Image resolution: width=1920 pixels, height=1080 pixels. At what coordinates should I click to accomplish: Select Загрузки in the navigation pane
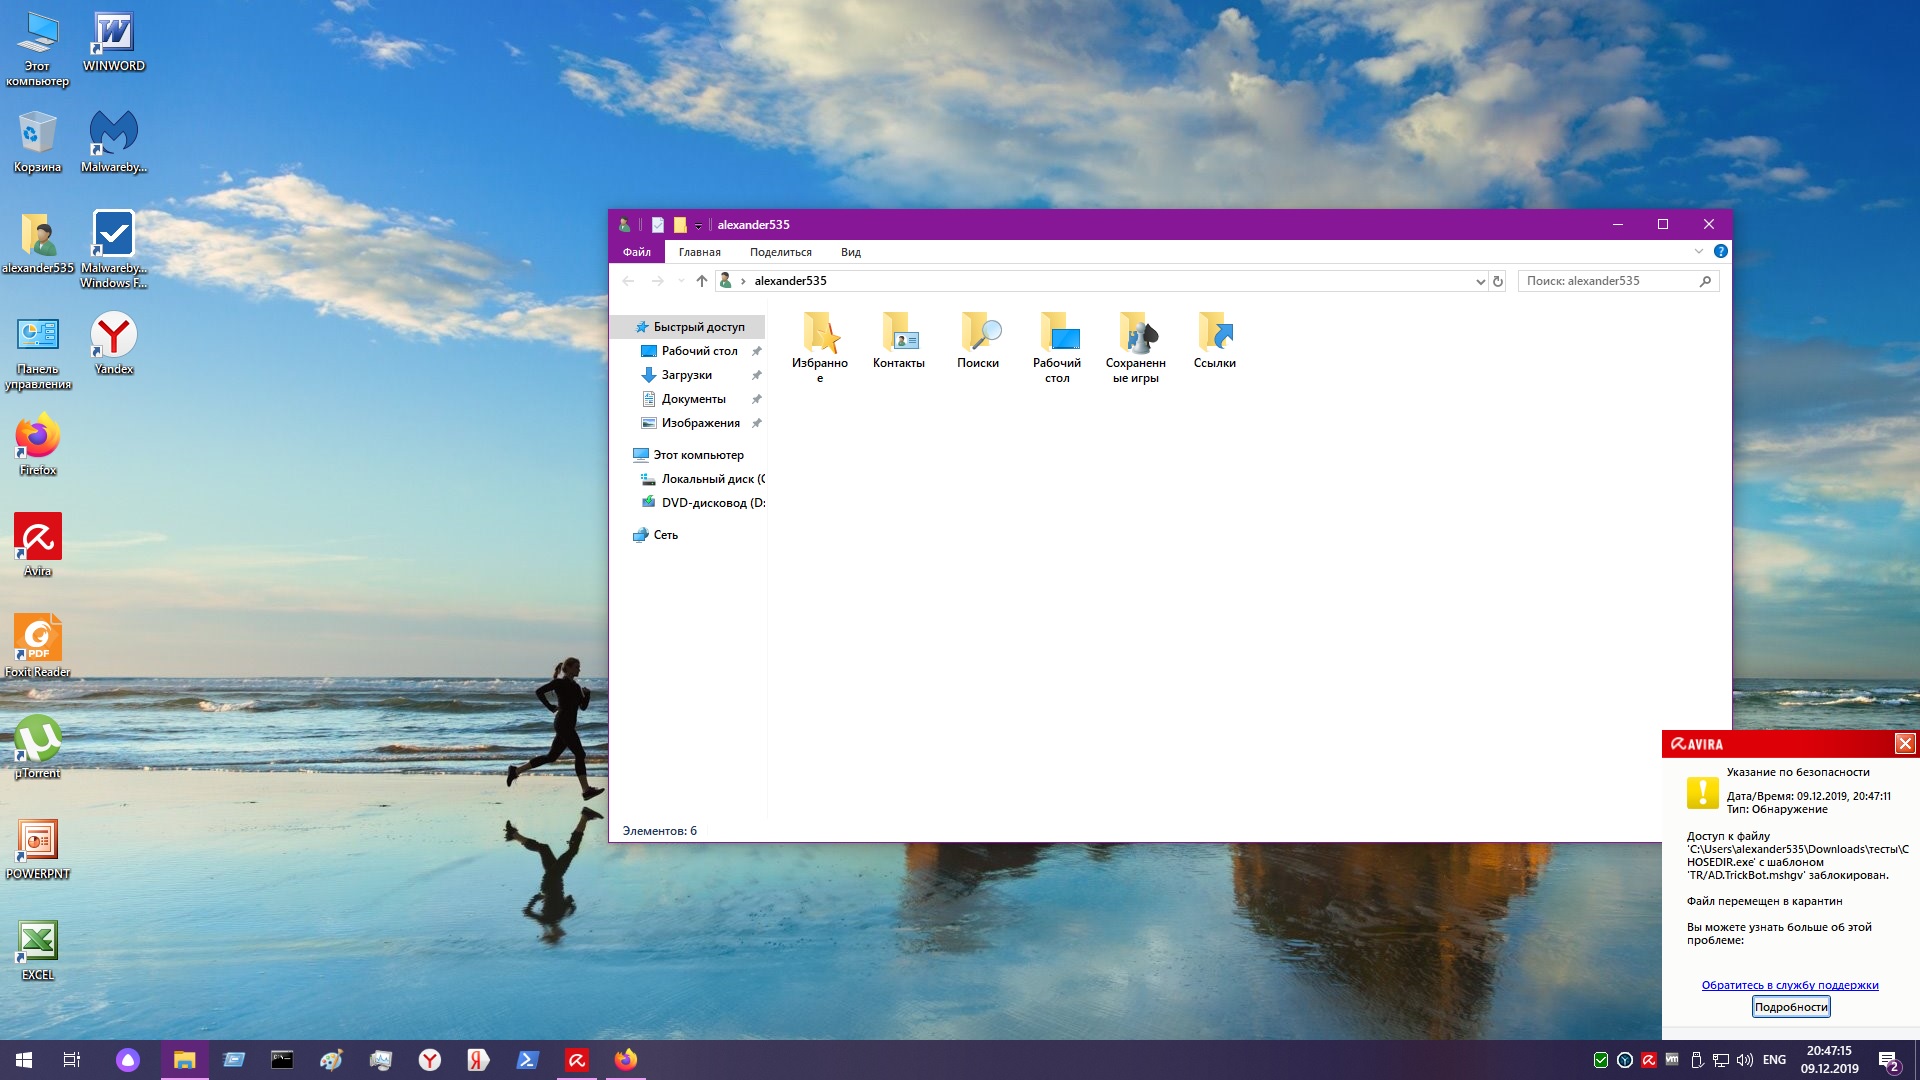click(x=686, y=375)
